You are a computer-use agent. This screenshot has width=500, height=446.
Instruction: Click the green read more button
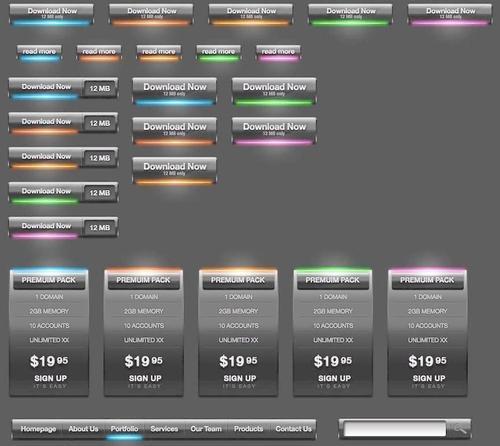[x=219, y=54]
